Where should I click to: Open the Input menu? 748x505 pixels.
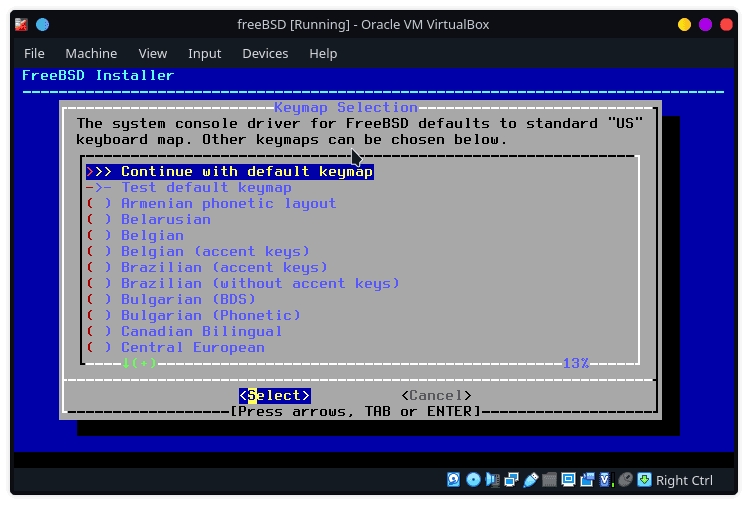point(205,53)
